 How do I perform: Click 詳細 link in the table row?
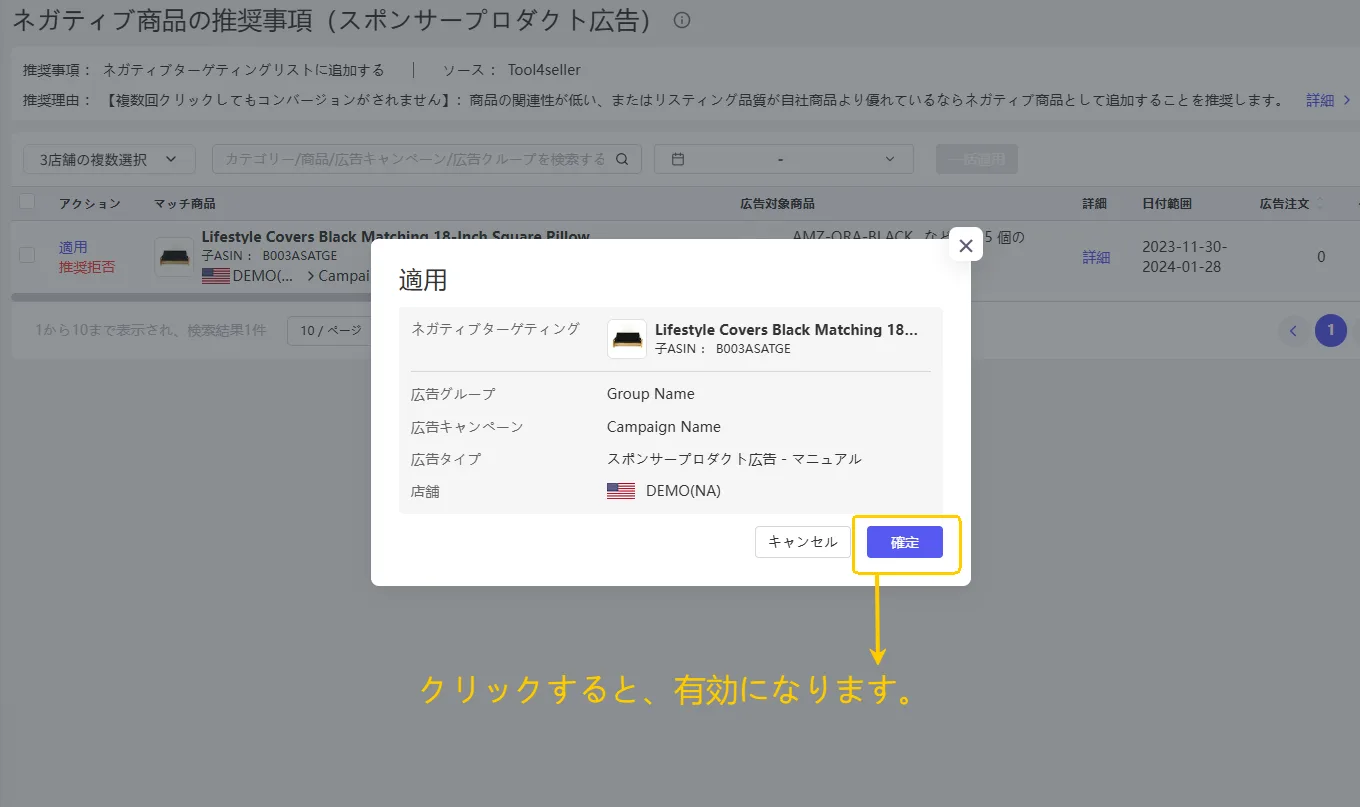(x=1096, y=257)
